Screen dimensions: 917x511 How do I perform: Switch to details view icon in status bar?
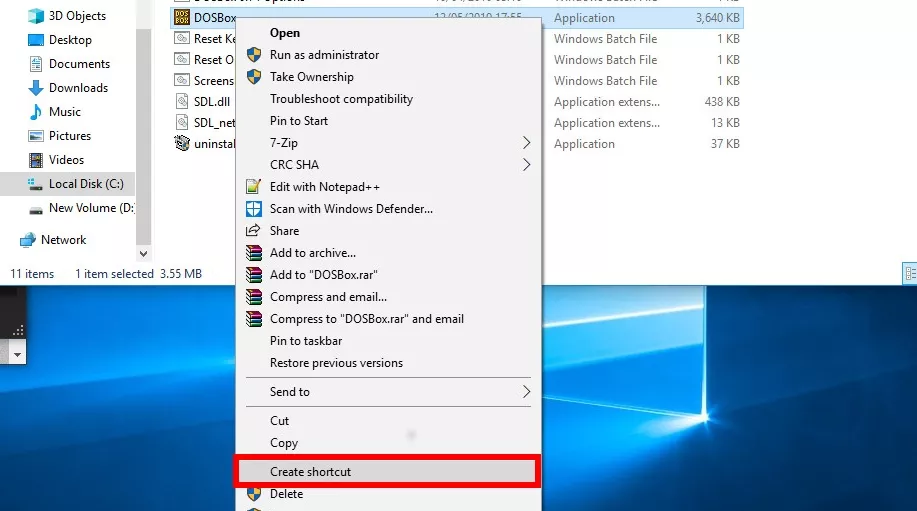(x=910, y=273)
